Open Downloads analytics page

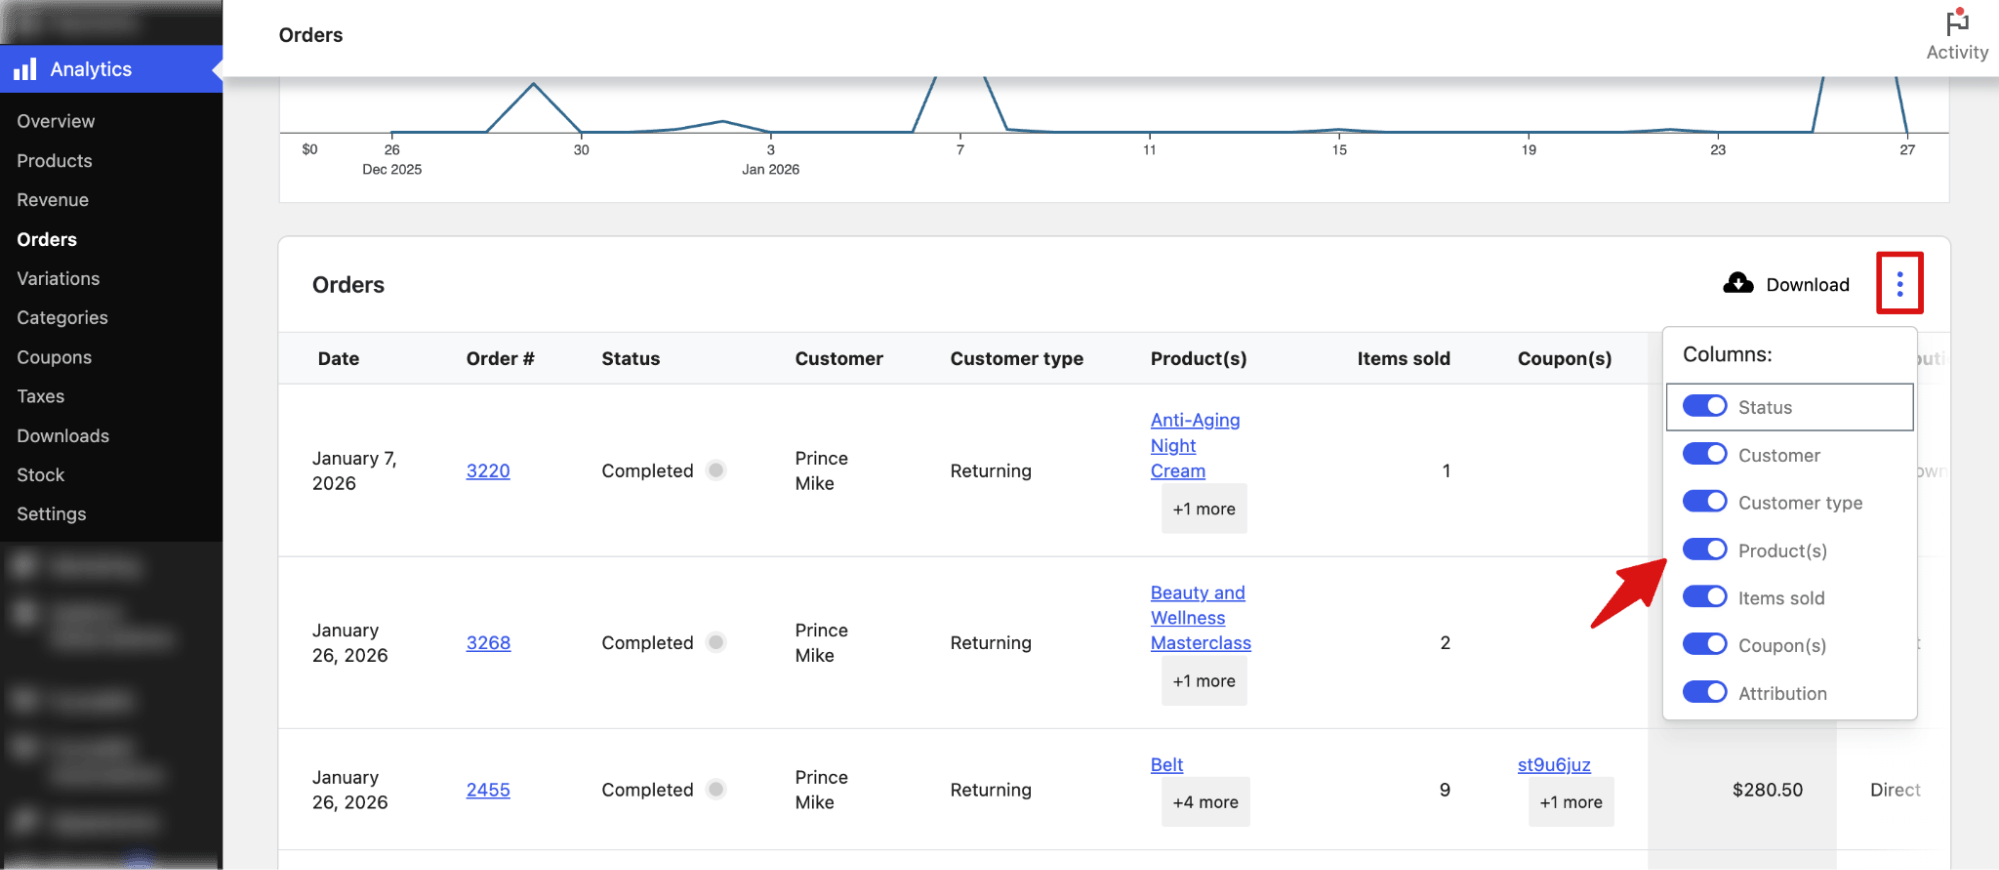63,436
